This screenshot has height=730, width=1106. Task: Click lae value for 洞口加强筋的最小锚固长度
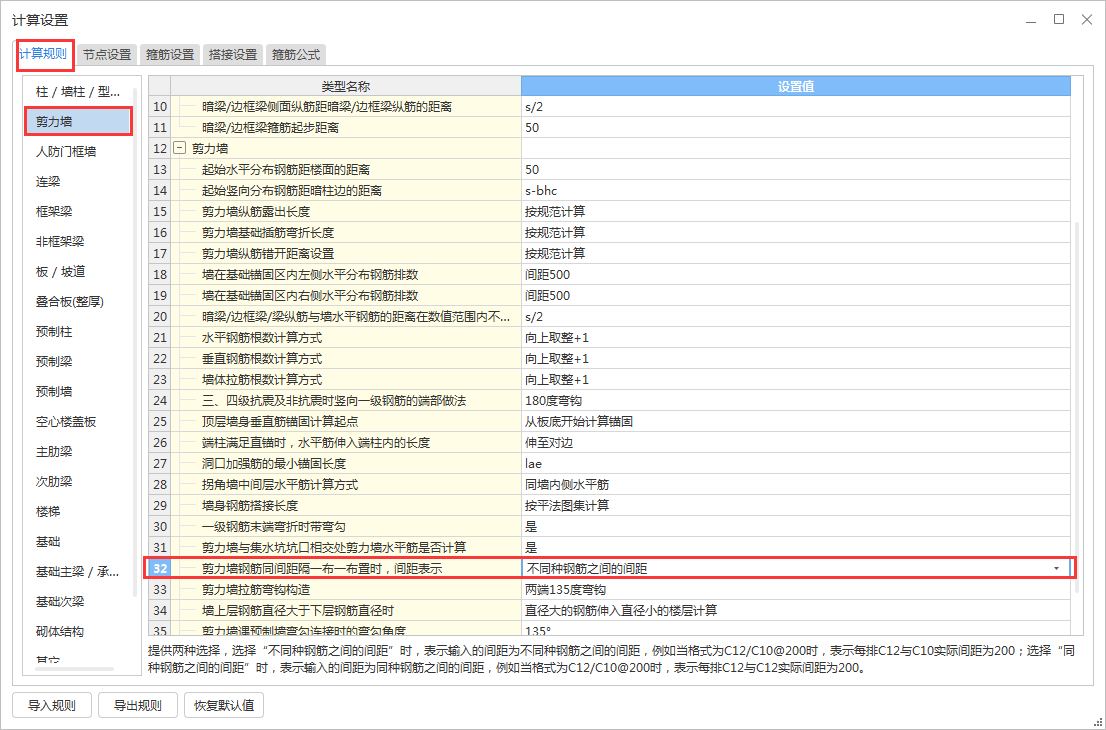[796, 463]
